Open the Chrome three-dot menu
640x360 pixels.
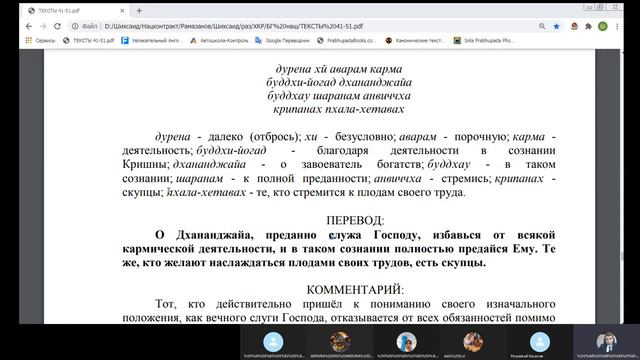[617, 26]
